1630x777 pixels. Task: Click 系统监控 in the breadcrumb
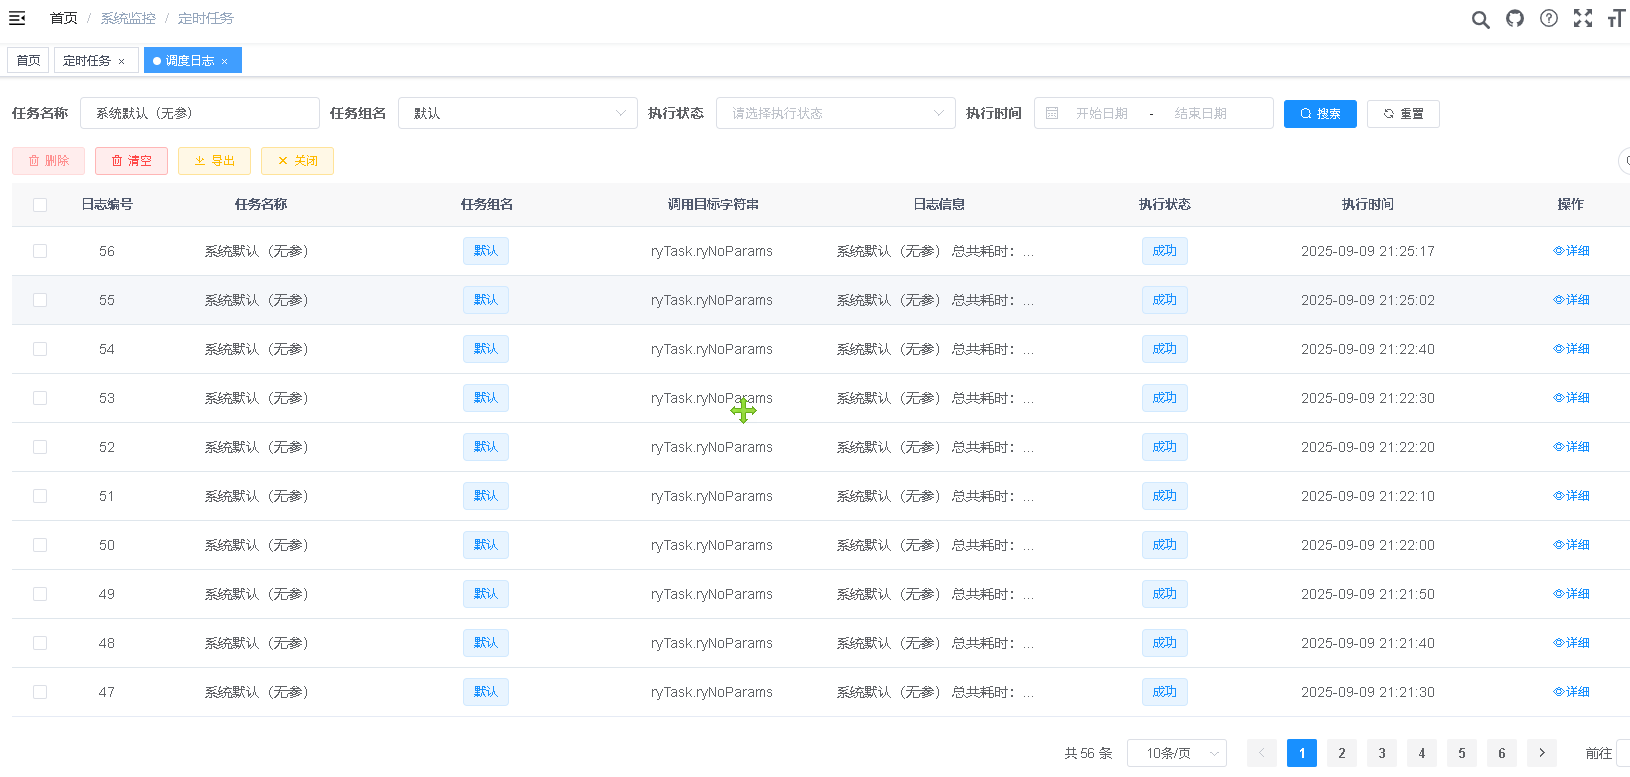tap(128, 18)
